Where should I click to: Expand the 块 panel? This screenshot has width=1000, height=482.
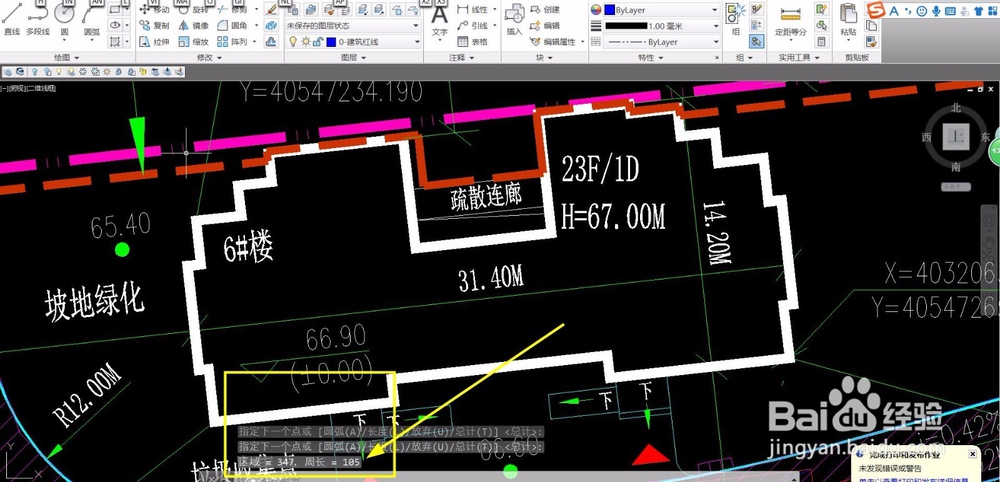[x=544, y=57]
